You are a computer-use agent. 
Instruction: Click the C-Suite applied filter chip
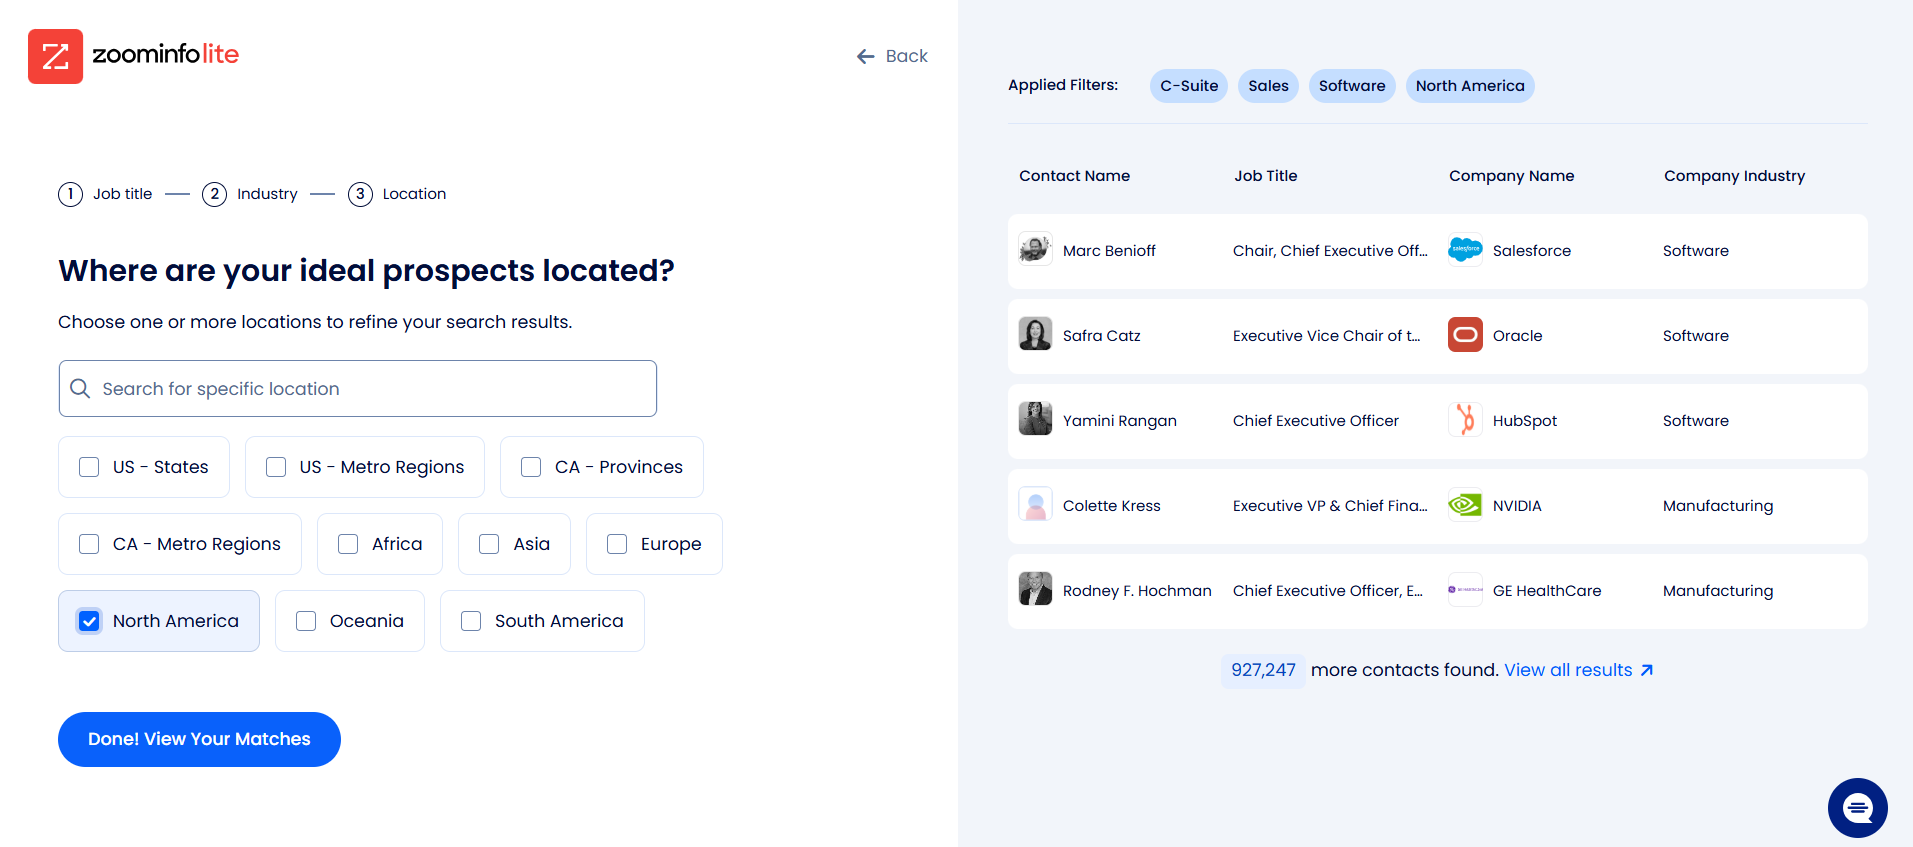pyautogui.click(x=1189, y=86)
